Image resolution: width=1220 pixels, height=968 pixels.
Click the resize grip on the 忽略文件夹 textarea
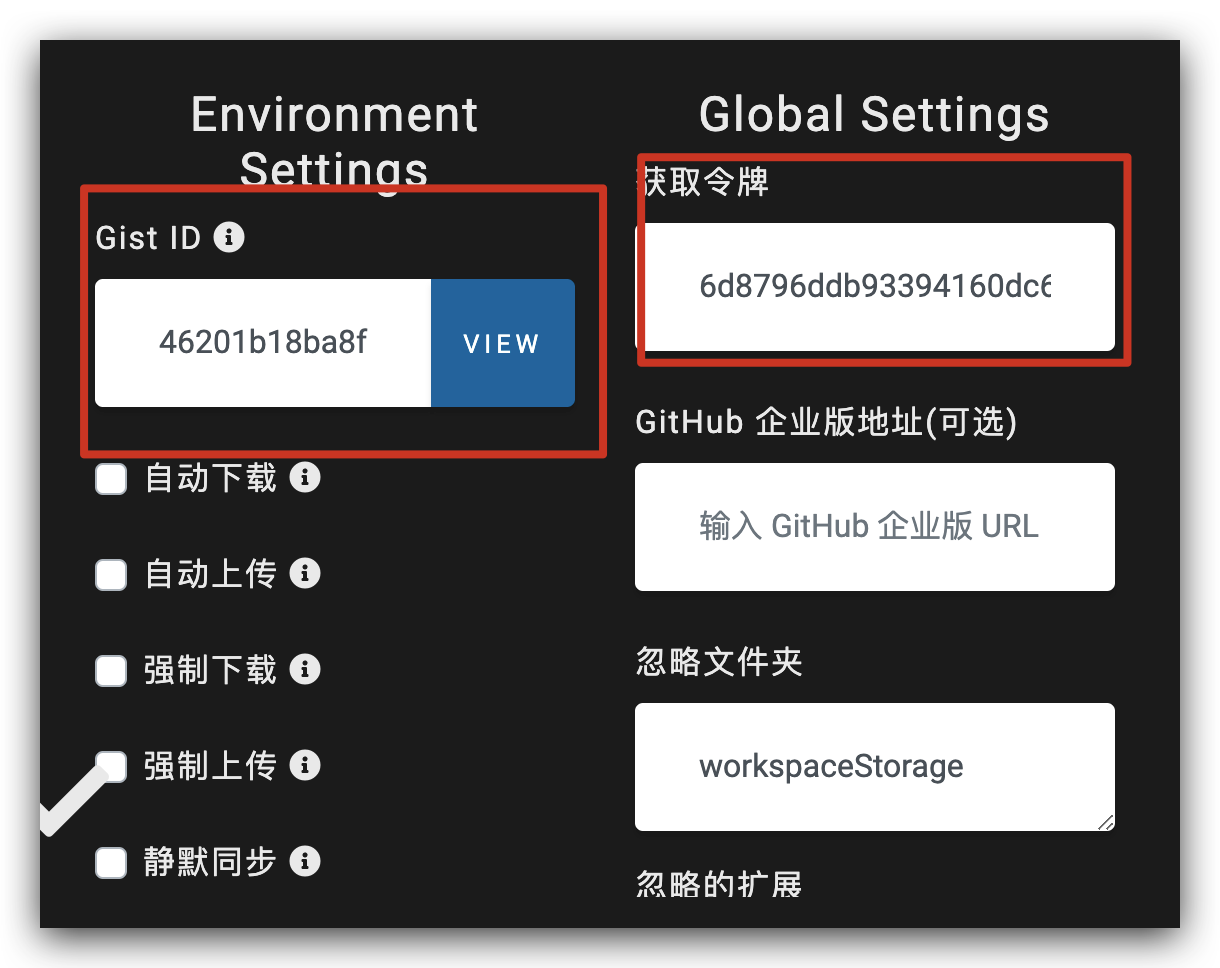[1106, 823]
